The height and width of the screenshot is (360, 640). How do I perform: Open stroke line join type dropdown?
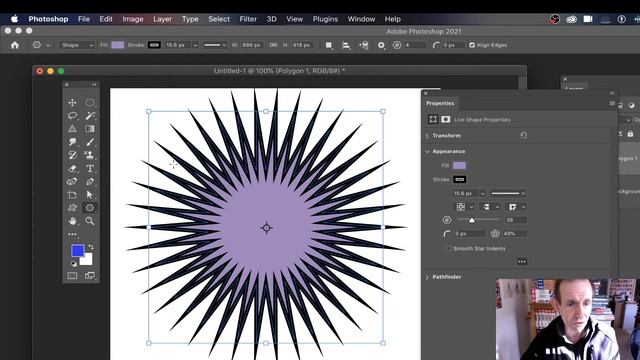(516, 207)
